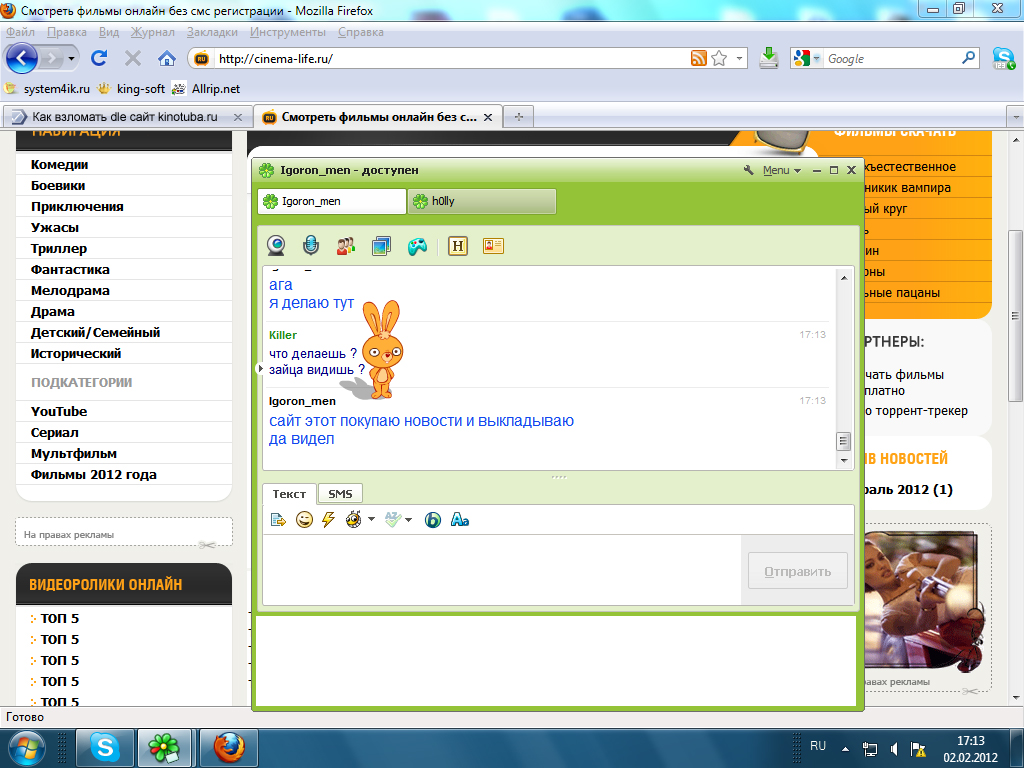
Task: Pick an animated tZer character icon
Action: 353,520
